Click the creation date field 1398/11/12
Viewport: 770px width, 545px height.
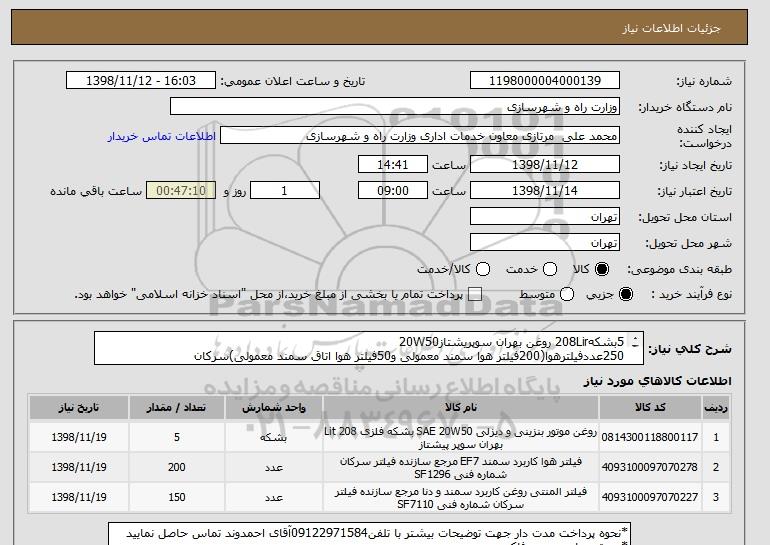[545, 164]
